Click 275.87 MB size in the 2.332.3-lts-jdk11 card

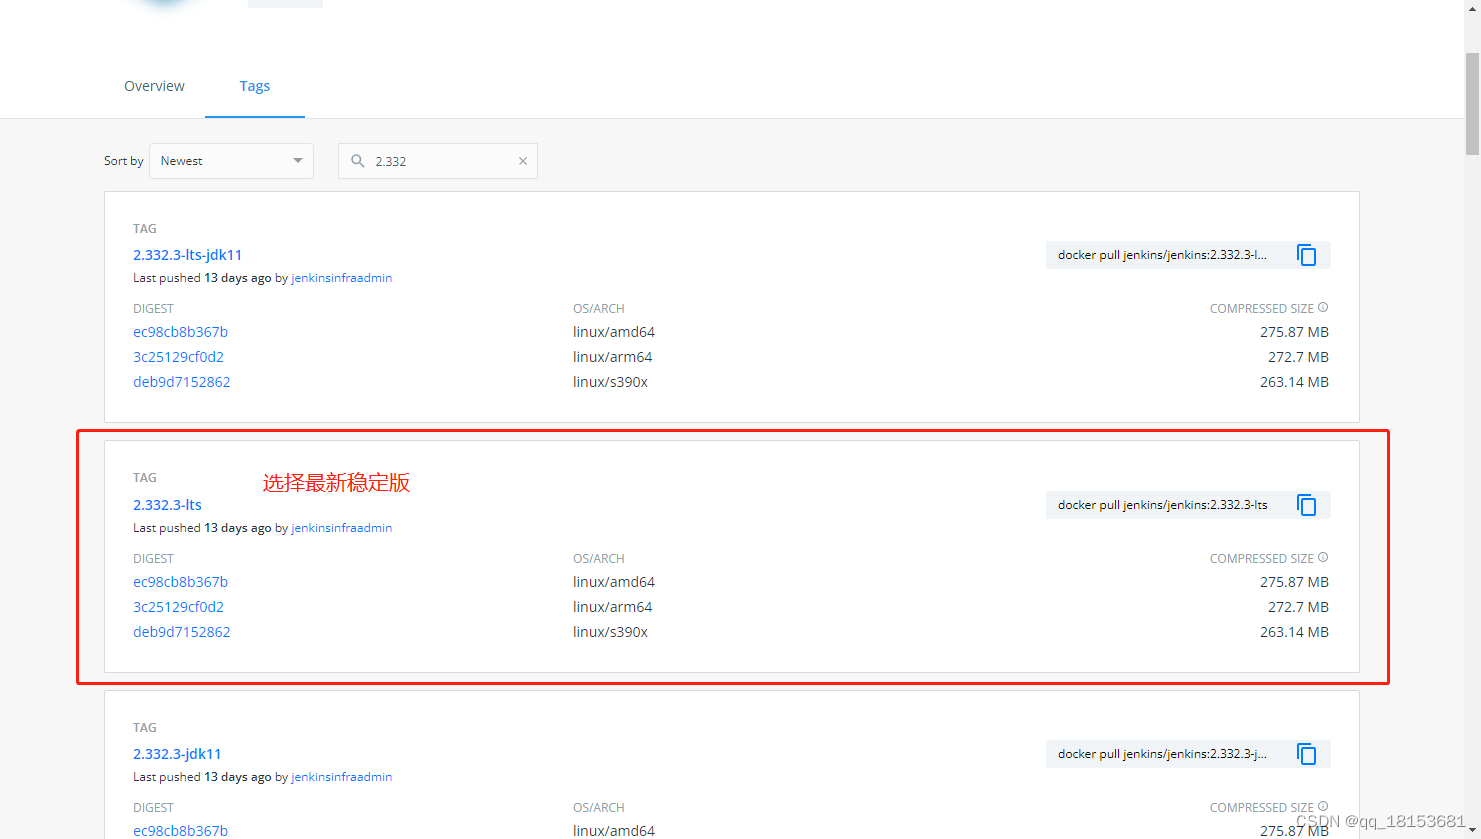[1294, 332]
